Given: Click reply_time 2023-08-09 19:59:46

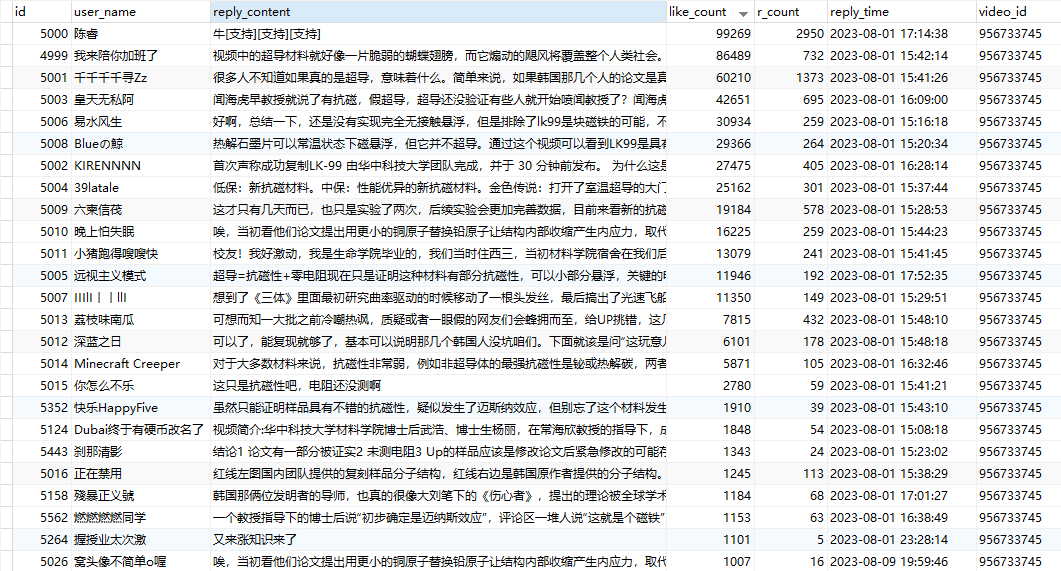Looking at the screenshot, I should [x=889, y=562].
